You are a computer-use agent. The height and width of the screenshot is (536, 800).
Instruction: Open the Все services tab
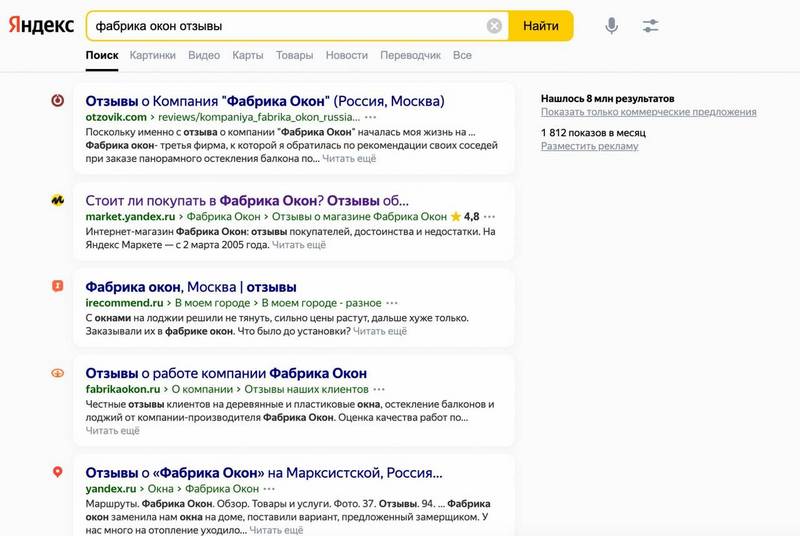(x=462, y=55)
